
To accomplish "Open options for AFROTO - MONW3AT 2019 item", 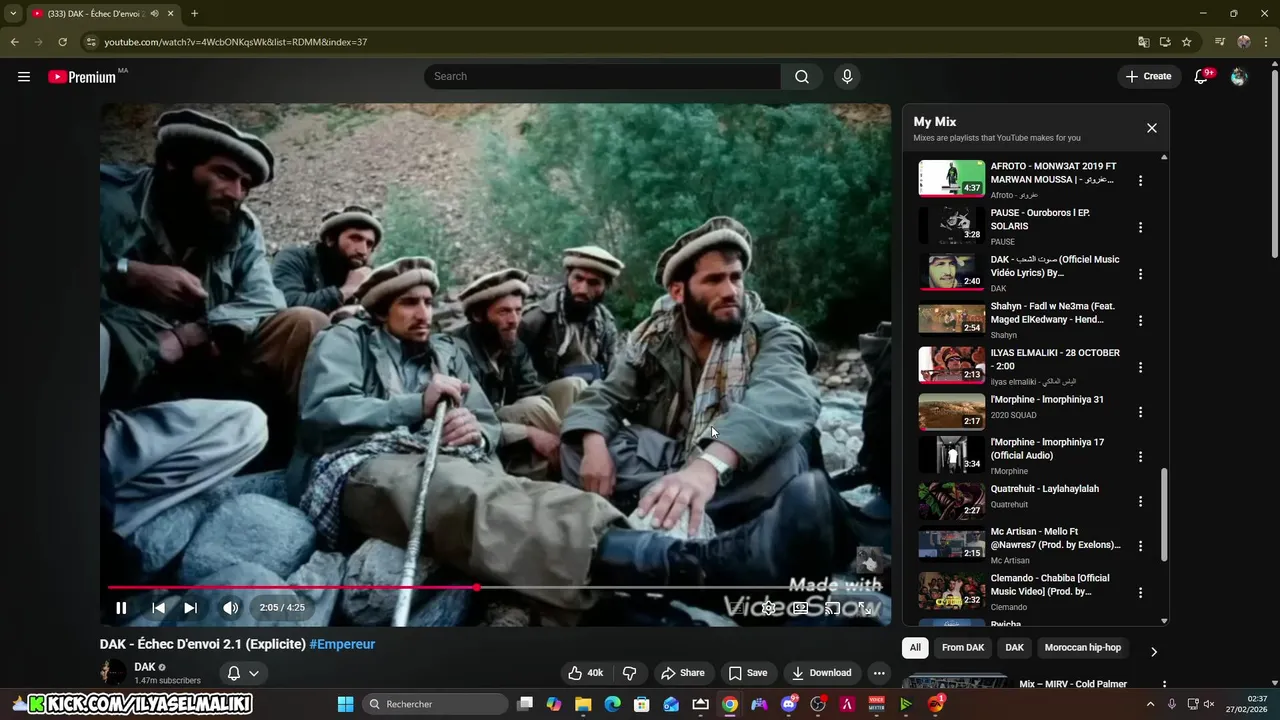I will pyautogui.click(x=1140, y=181).
